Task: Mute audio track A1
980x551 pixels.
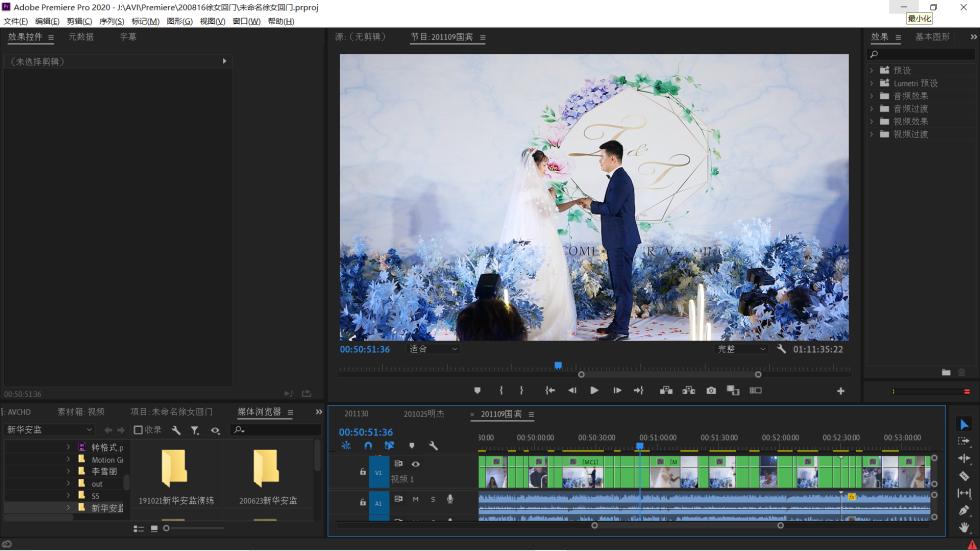Action: point(415,499)
